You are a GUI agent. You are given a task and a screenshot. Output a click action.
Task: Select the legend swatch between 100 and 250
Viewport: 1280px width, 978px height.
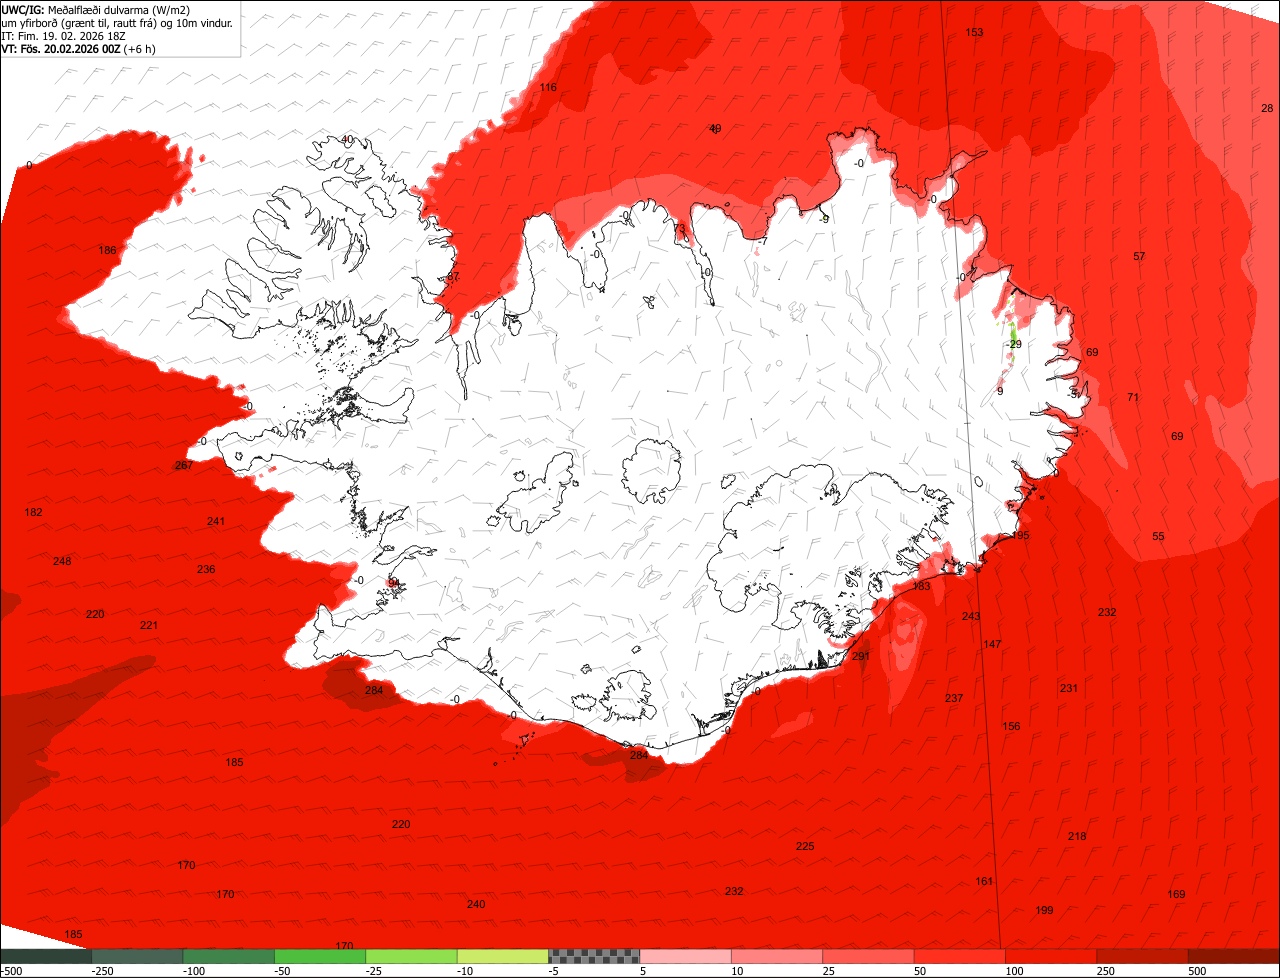coord(1051,956)
